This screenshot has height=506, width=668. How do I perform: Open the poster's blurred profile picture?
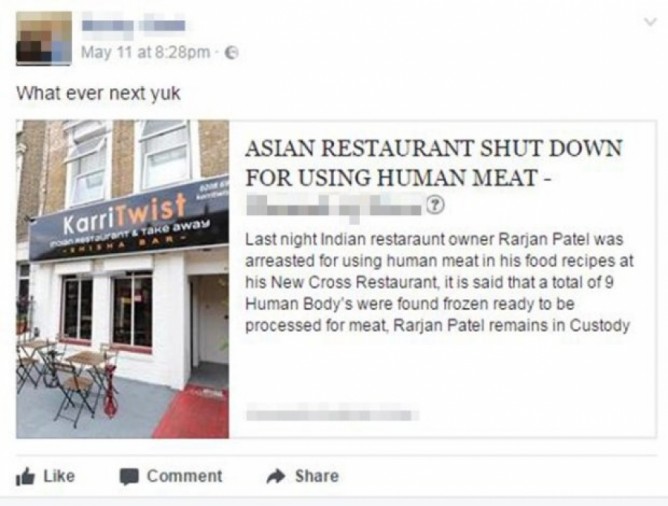point(44,39)
